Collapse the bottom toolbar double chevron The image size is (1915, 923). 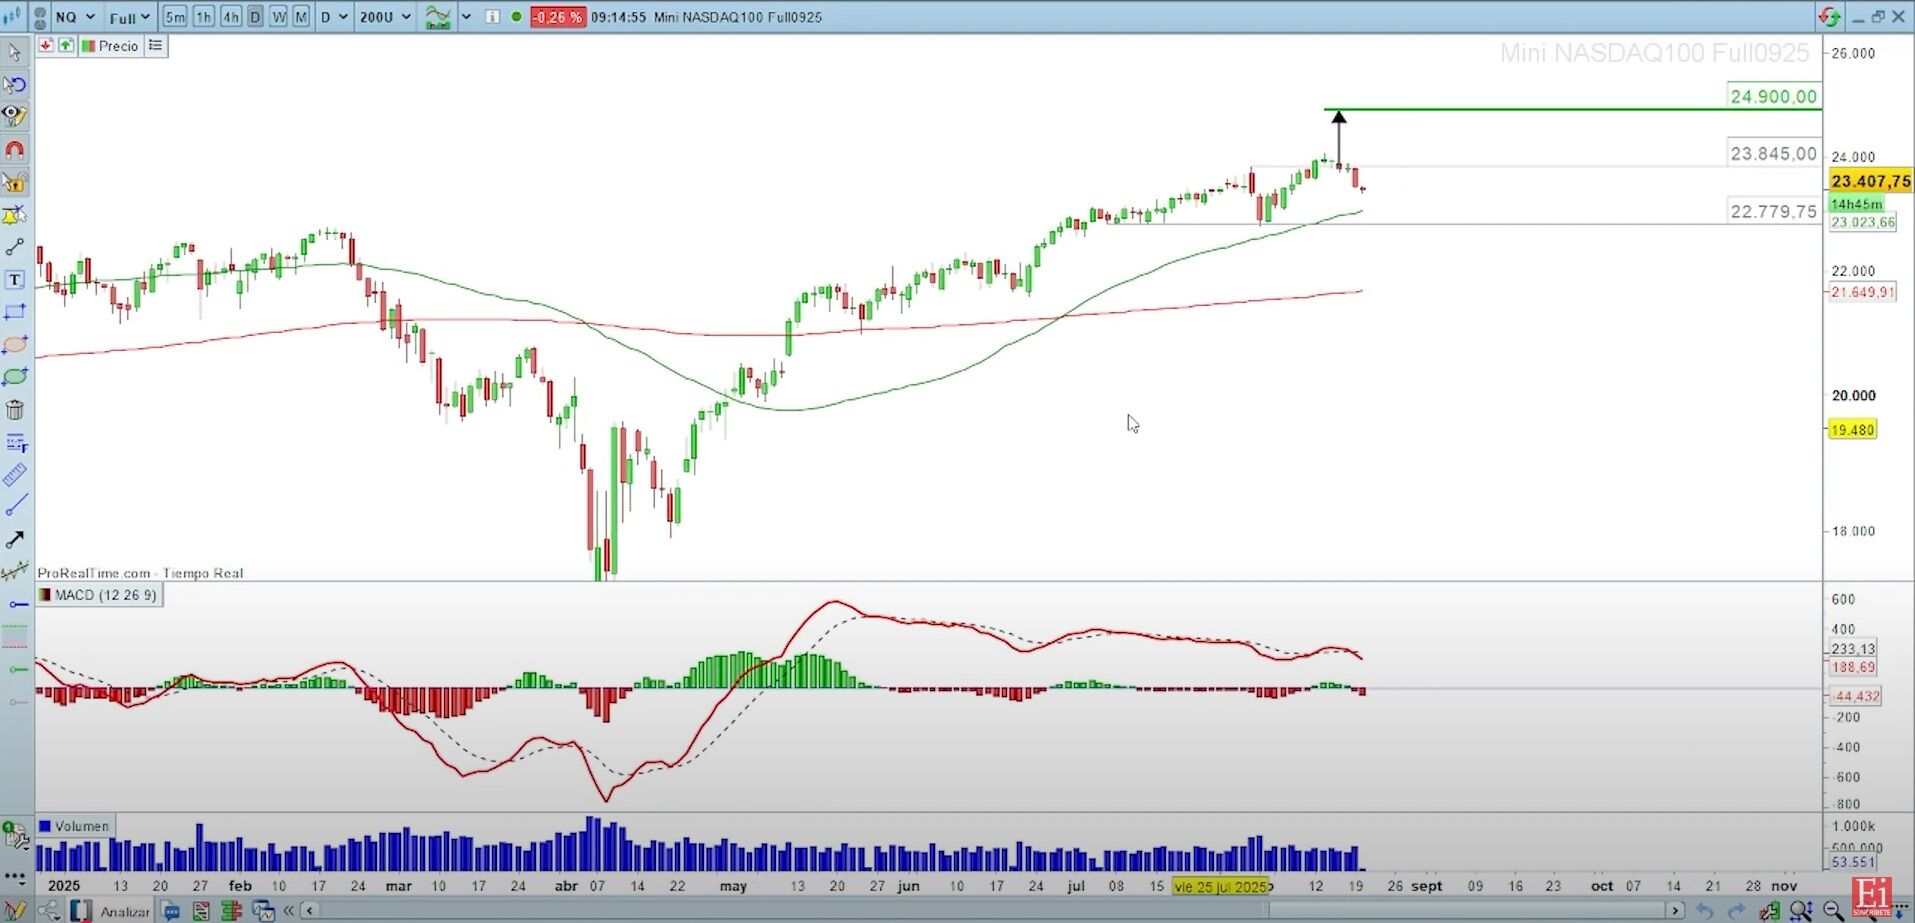coord(289,910)
